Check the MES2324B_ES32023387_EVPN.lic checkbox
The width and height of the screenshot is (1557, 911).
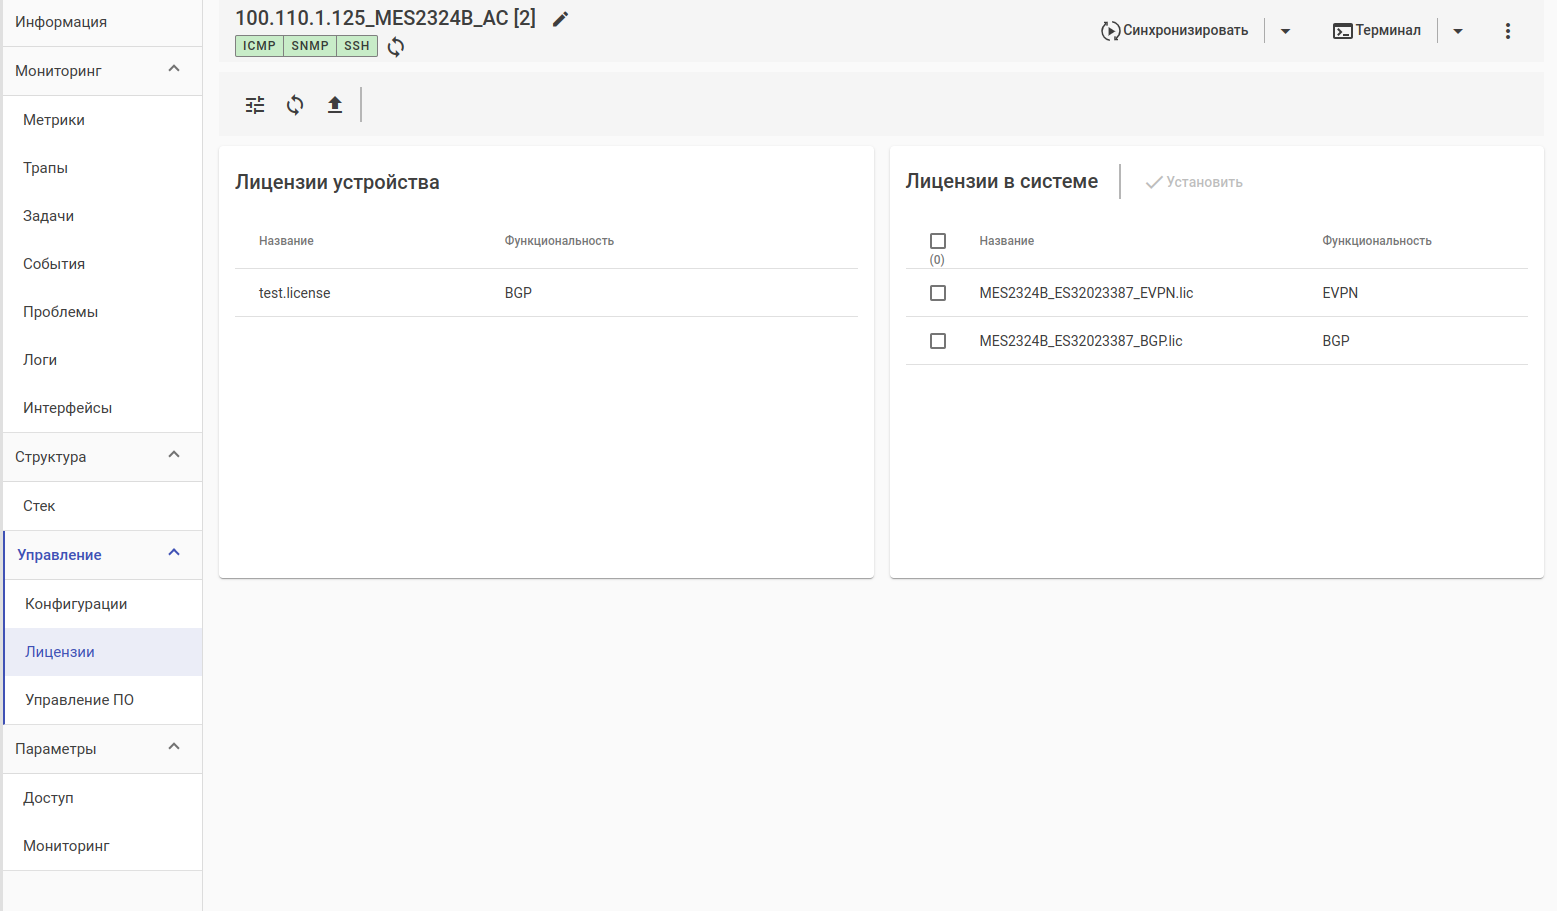coord(938,293)
